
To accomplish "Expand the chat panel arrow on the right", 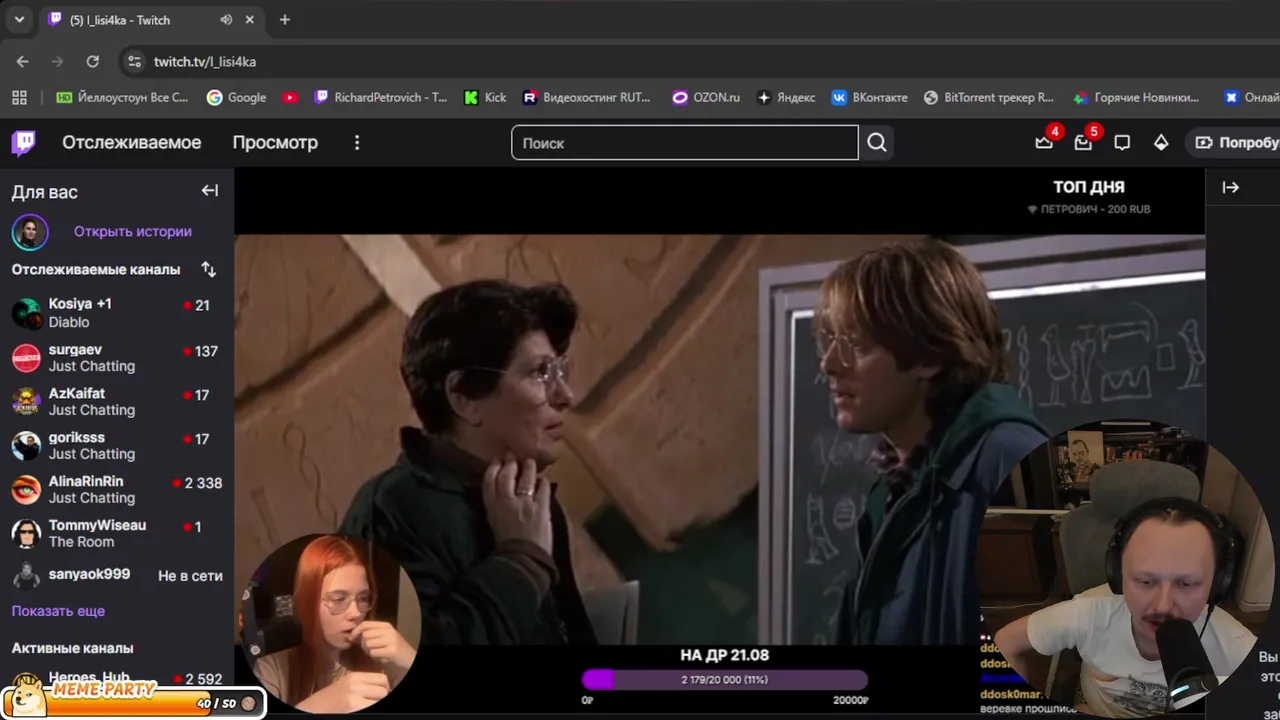I will click(x=1230, y=187).
